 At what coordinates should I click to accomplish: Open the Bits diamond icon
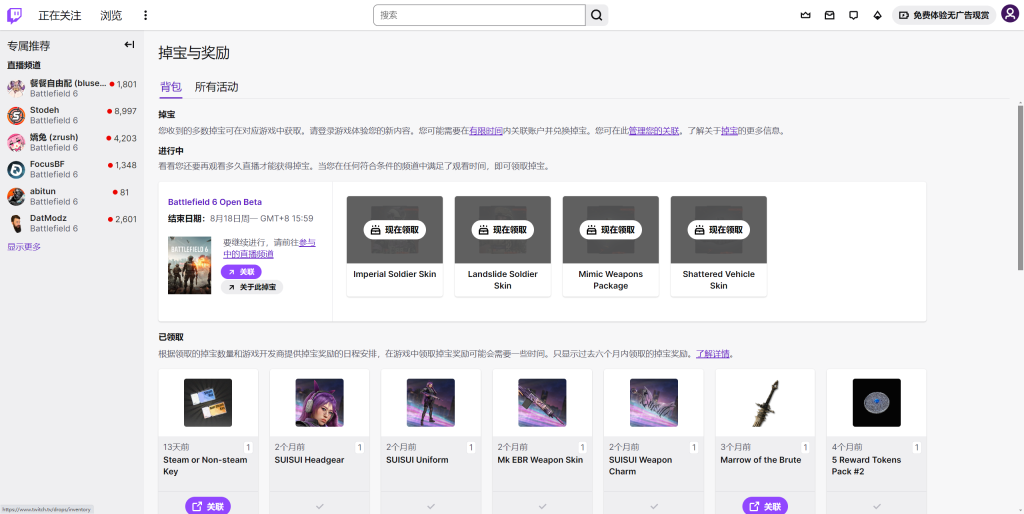pyautogui.click(x=877, y=15)
